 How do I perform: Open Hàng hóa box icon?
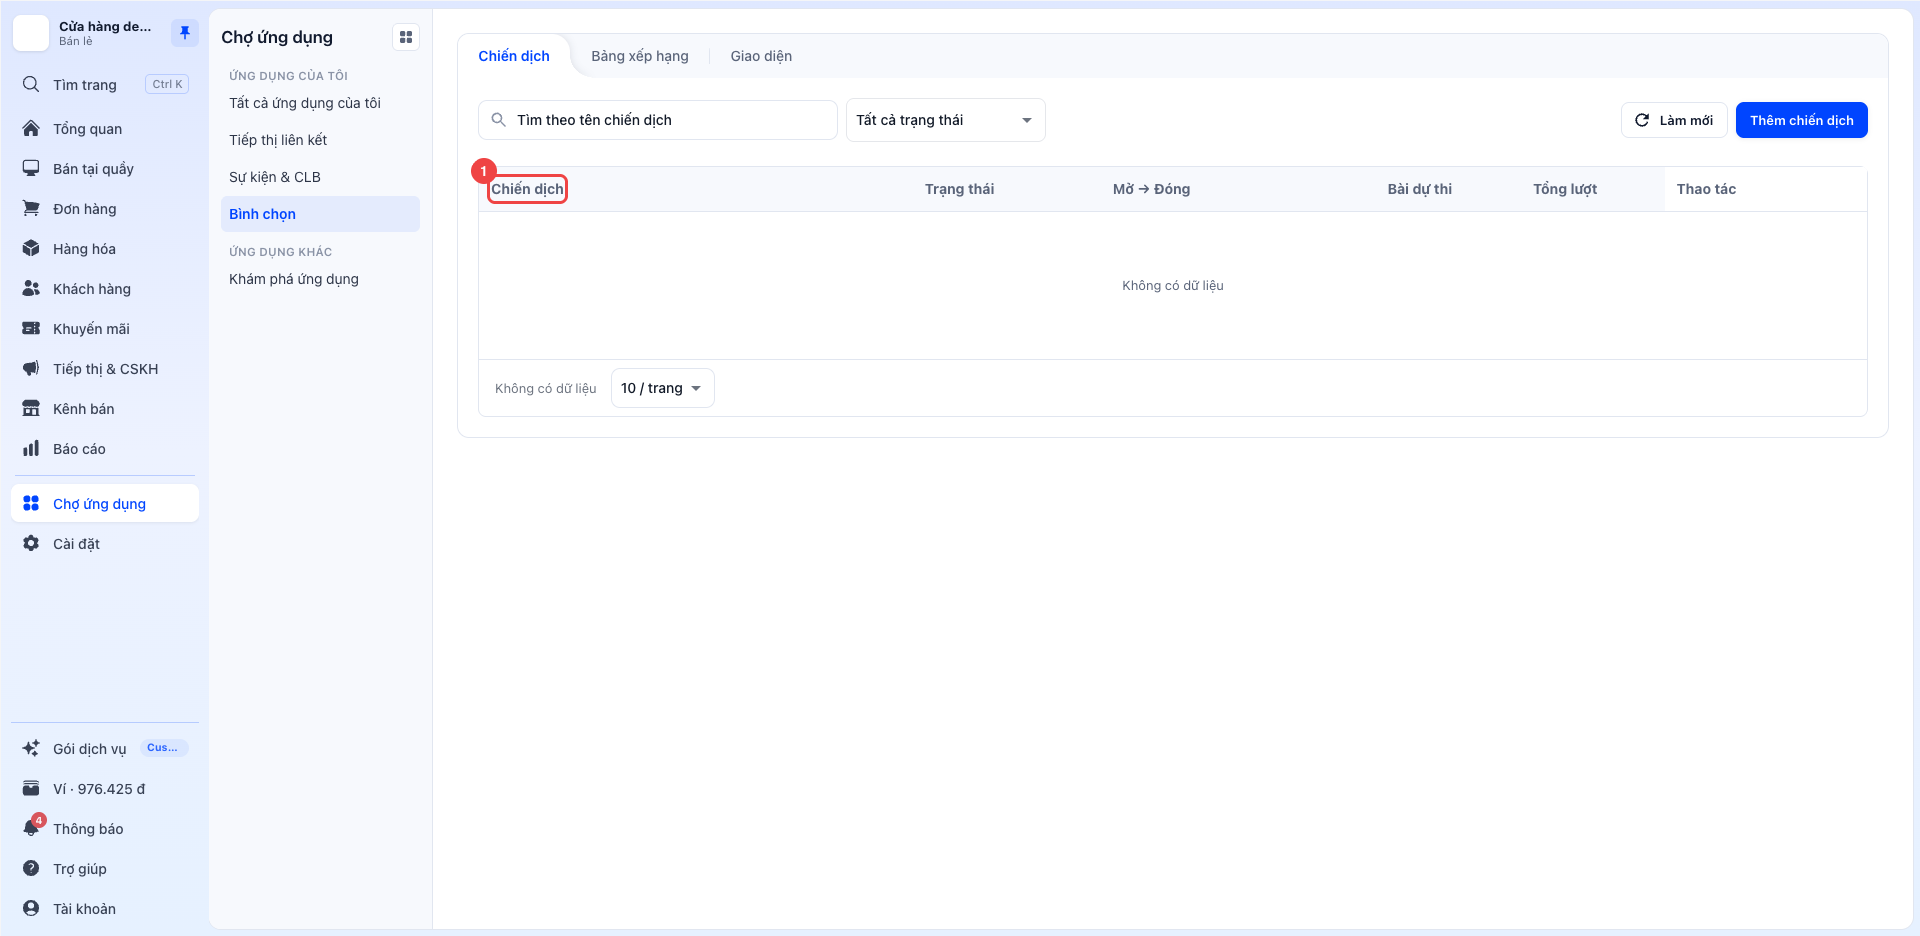(31, 248)
